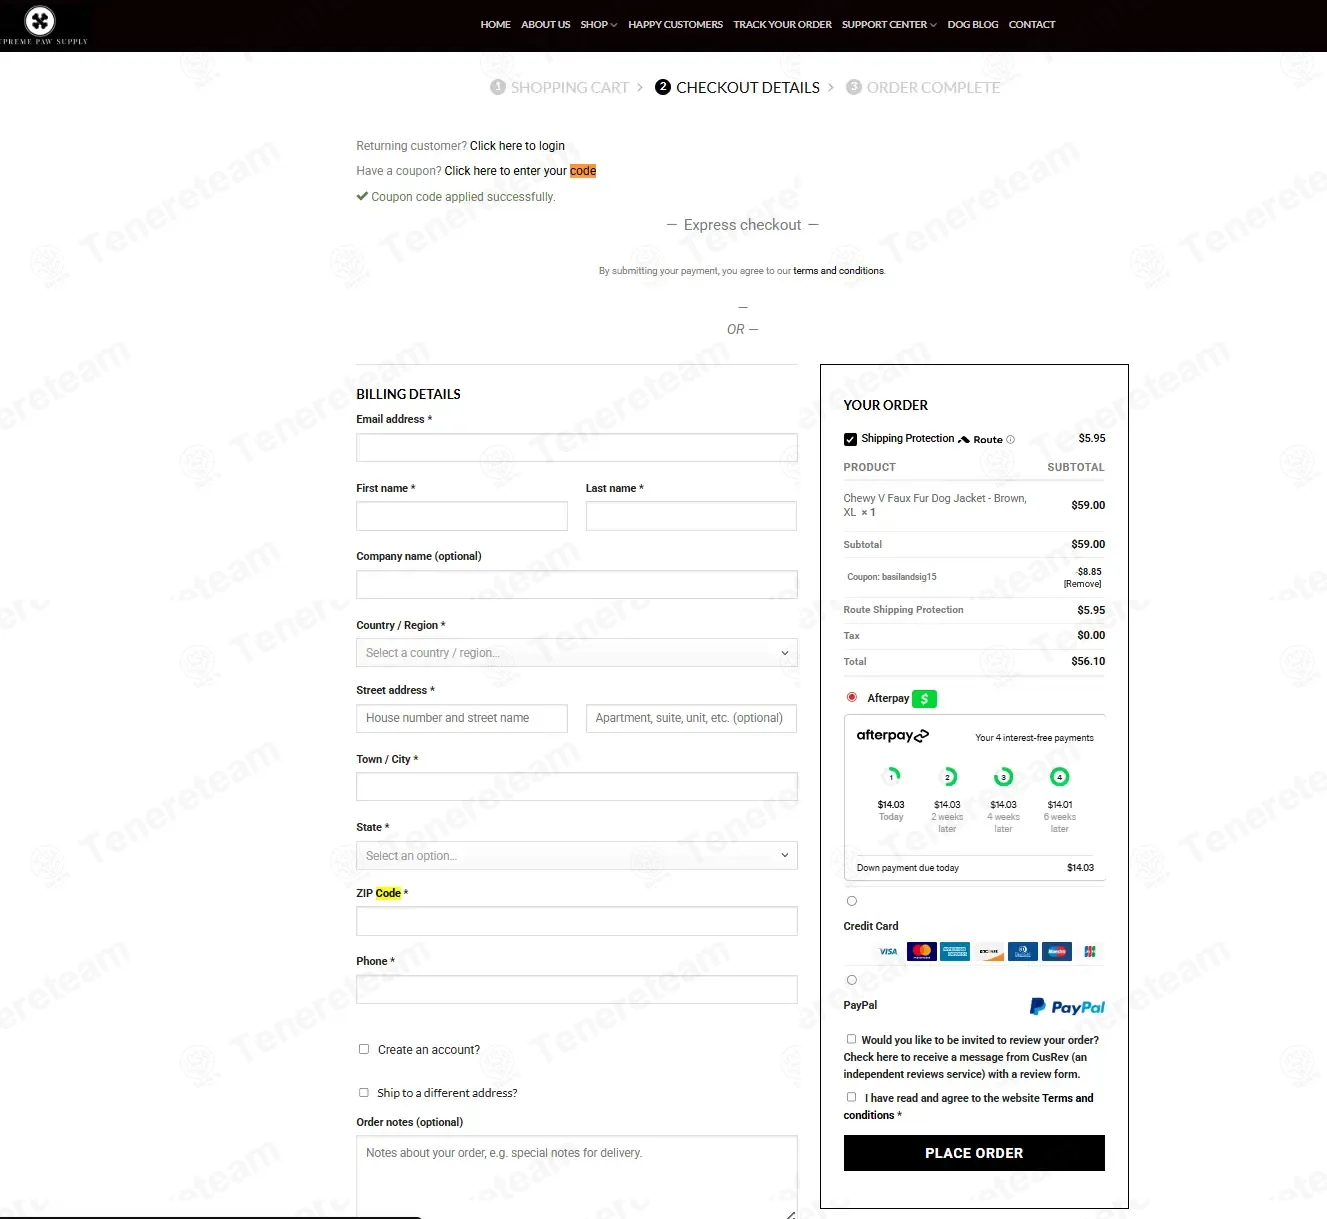Viewport: 1327px width, 1219px height.
Task: Click the step 1 Shopping Cart circle icon
Action: (x=498, y=87)
